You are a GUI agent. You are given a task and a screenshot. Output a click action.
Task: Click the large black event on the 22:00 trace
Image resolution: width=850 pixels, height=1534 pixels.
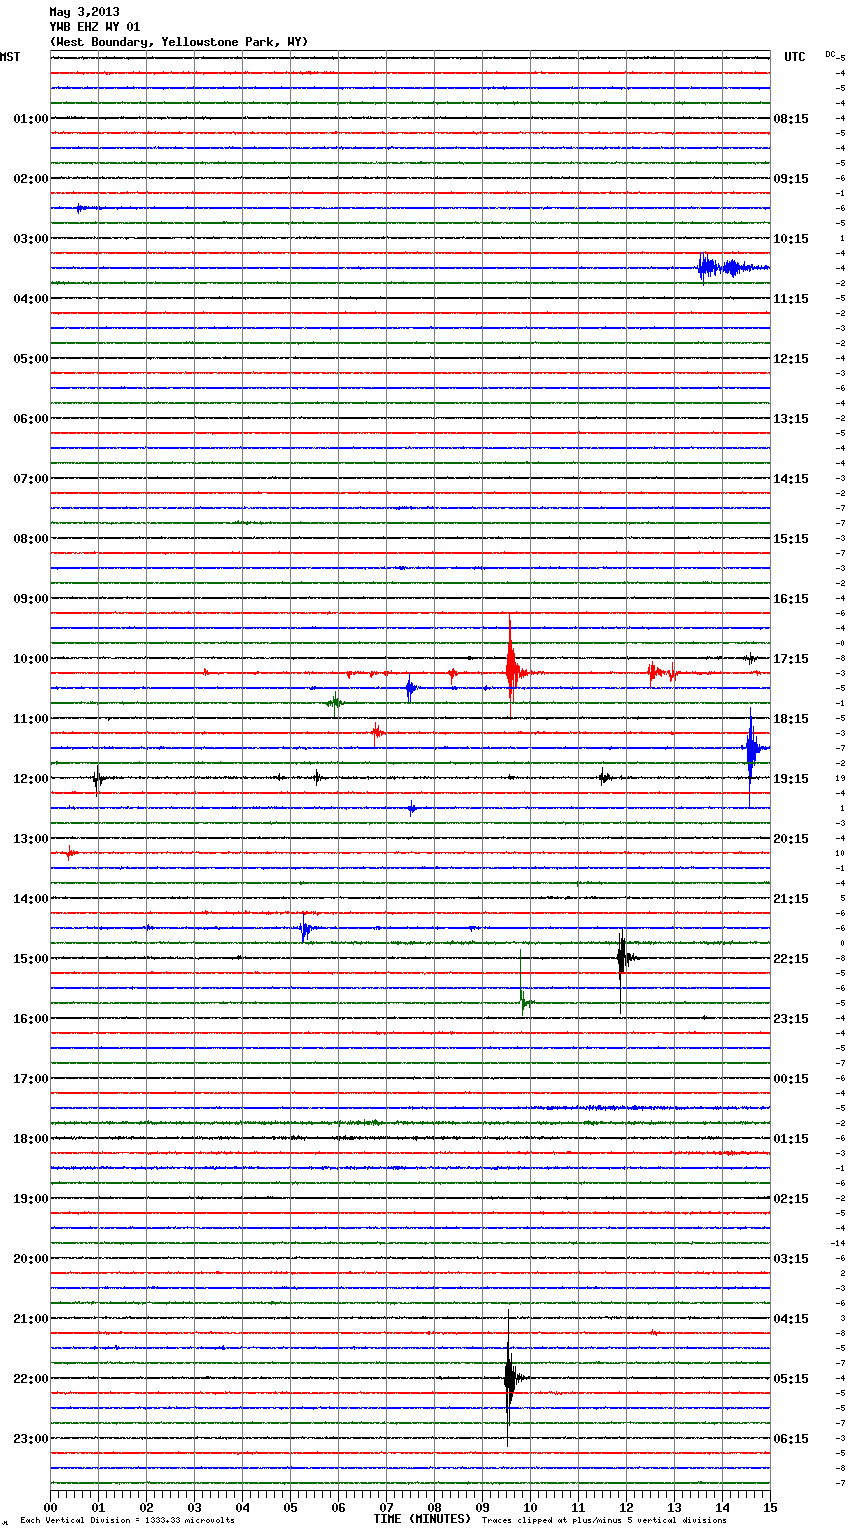(510, 1378)
